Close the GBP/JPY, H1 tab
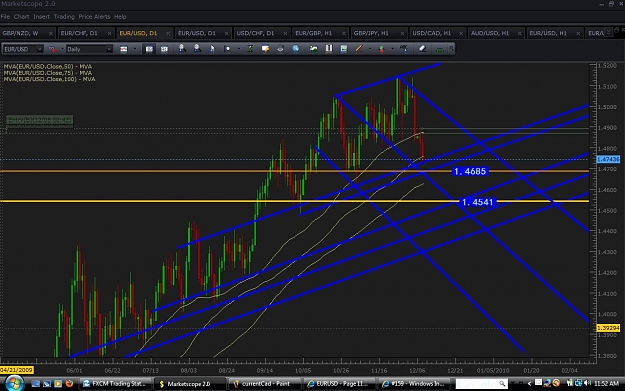This screenshot has height=391, width=625. [402, 33]
